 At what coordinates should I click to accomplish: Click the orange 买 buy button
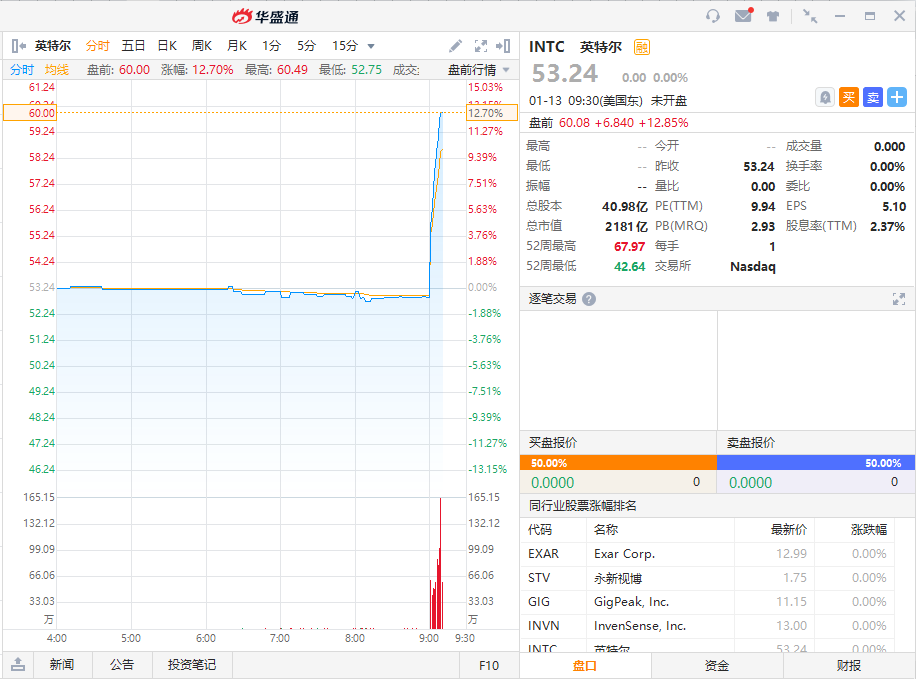click(849, 97)
